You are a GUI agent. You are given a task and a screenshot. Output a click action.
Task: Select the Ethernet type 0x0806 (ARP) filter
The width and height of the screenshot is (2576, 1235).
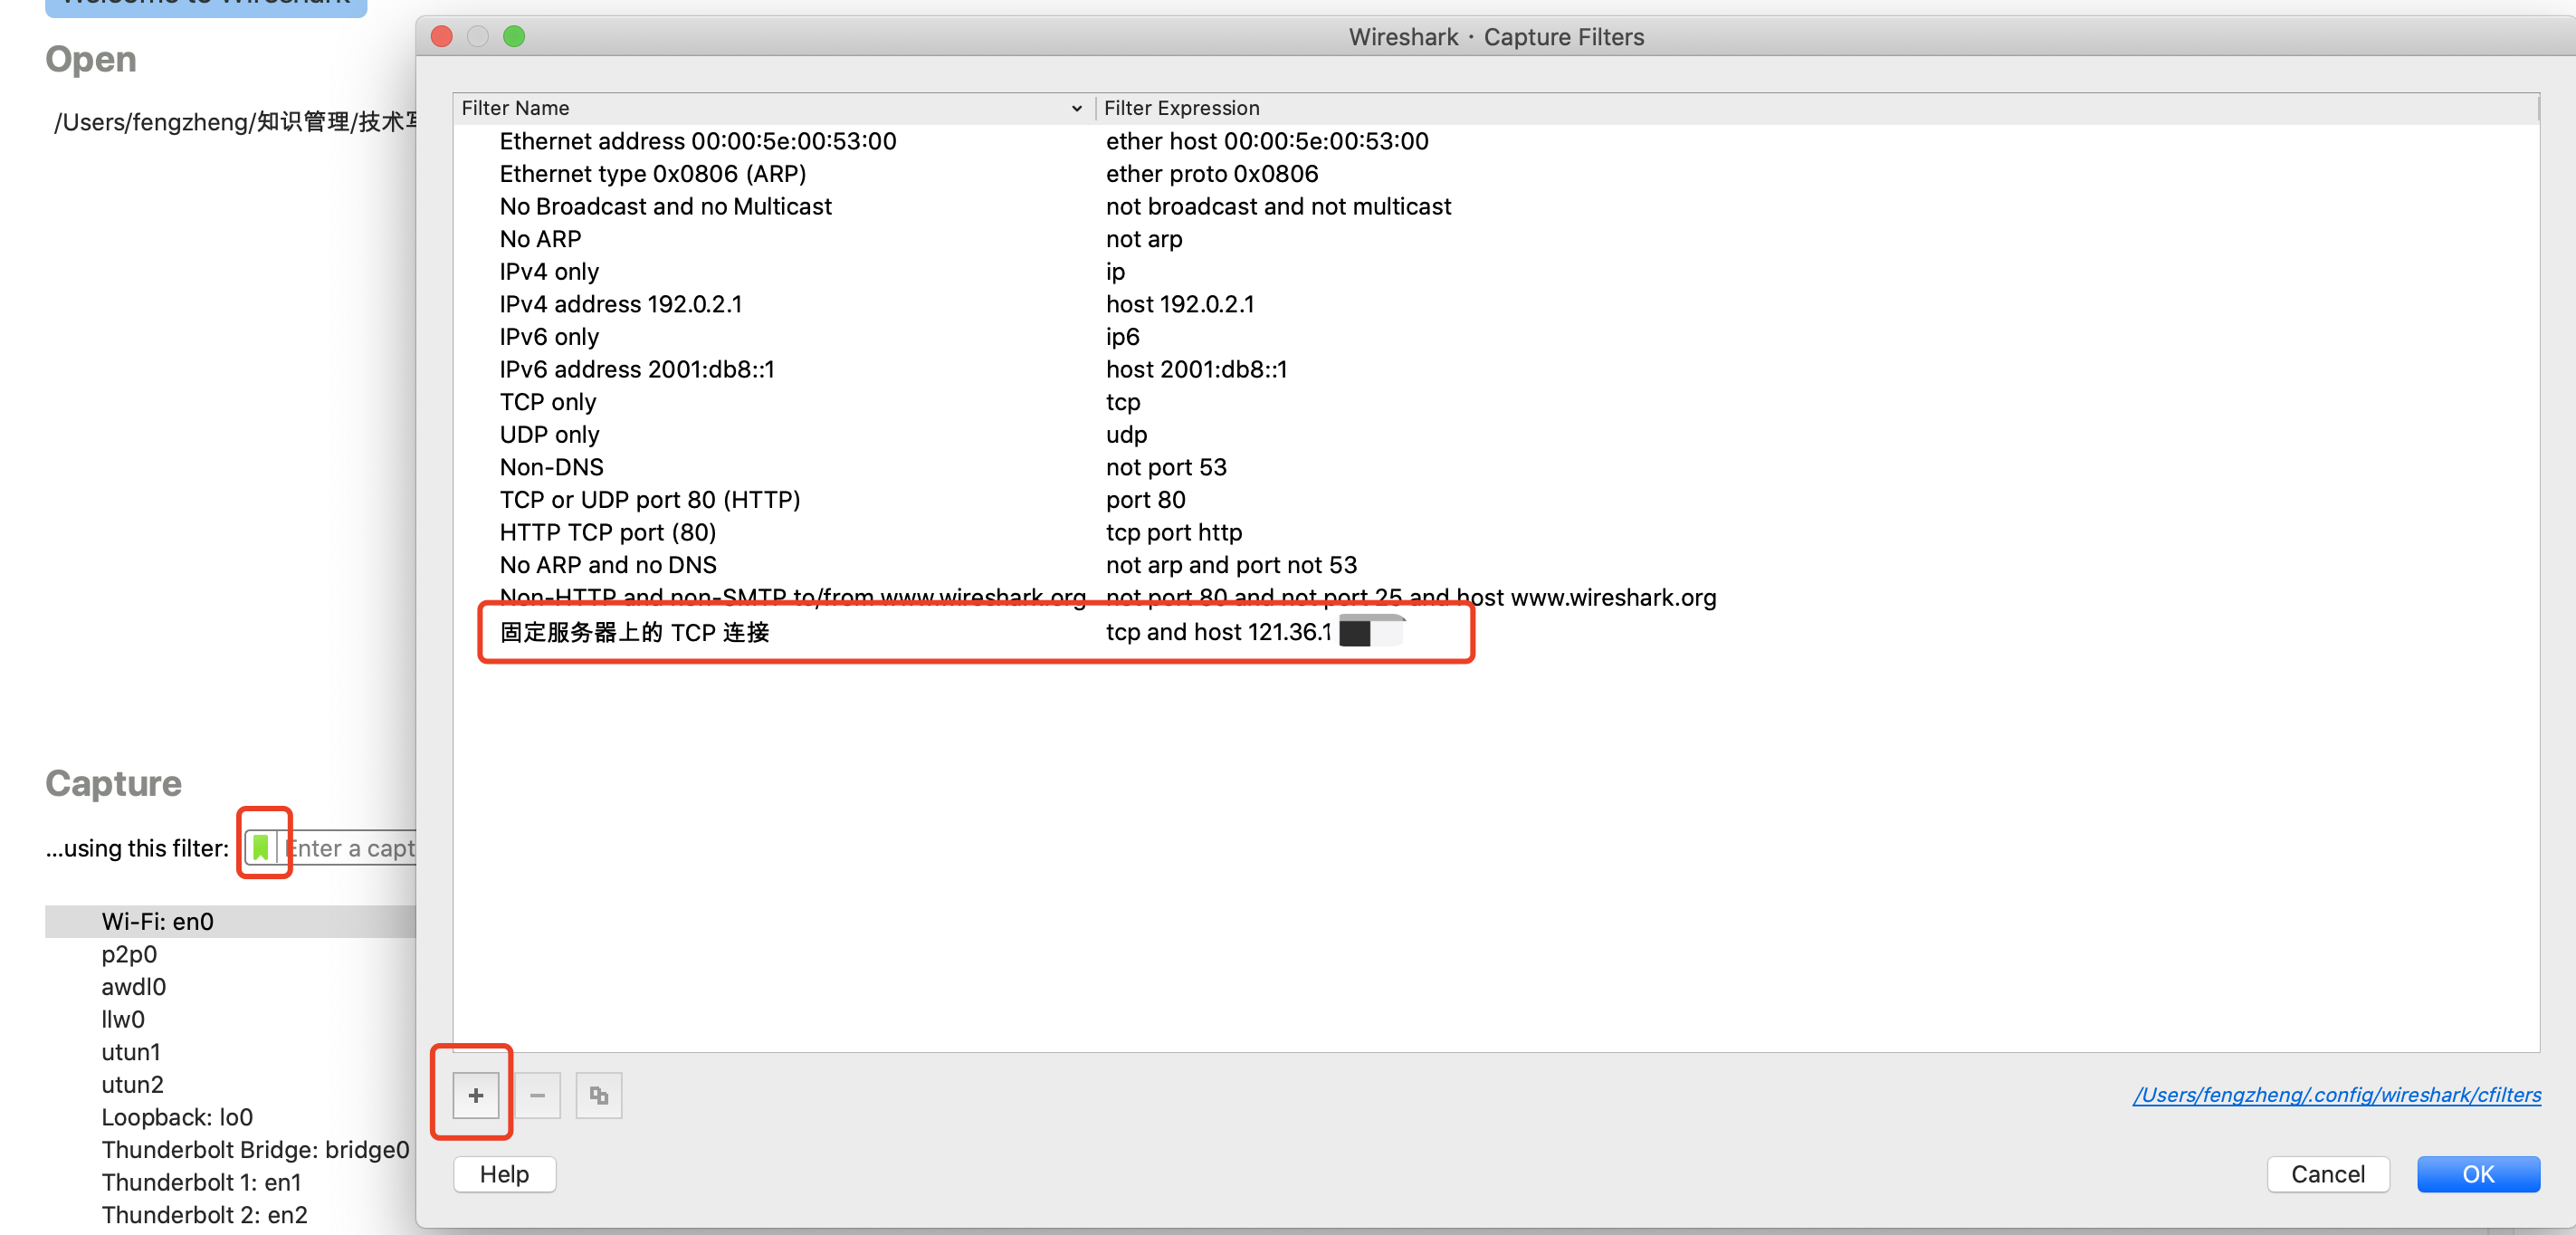click(x=653, y=174)
